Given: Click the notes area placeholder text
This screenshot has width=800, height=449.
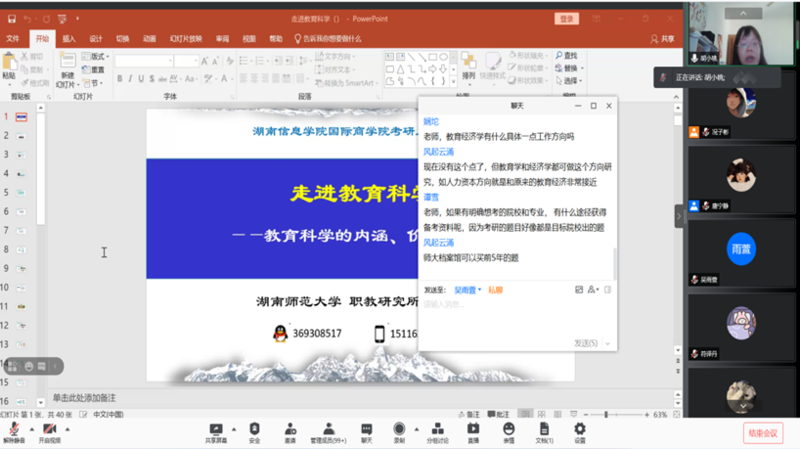Looking at the screenshot, I should [84, 398].
